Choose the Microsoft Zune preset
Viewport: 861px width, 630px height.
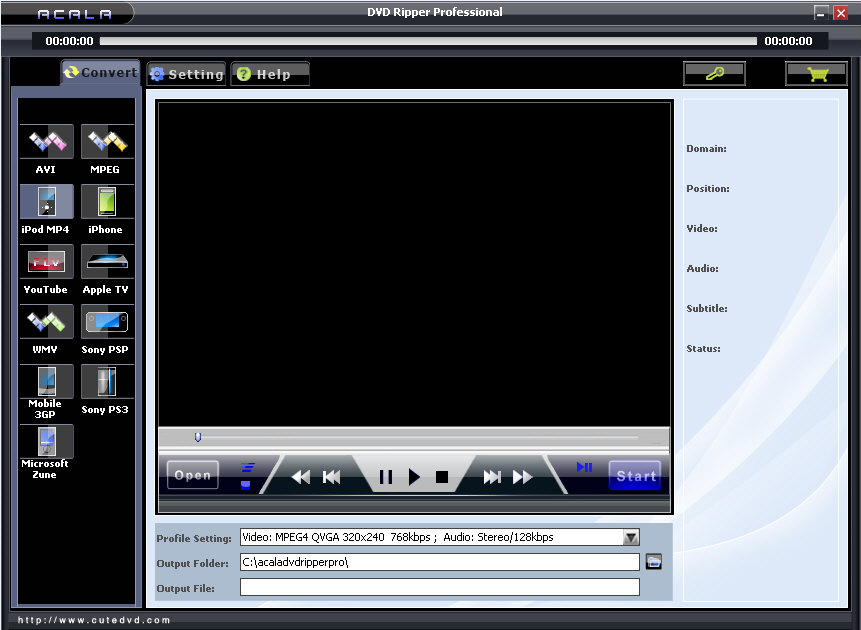coord(46,442)
